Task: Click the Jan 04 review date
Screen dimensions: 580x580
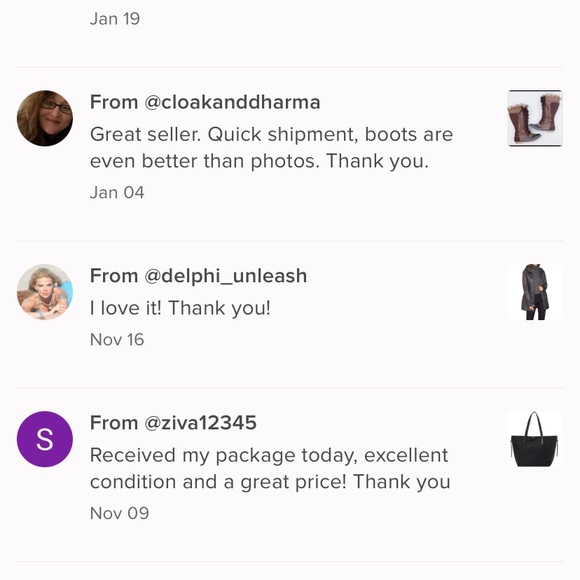Action: coord(117,192)
